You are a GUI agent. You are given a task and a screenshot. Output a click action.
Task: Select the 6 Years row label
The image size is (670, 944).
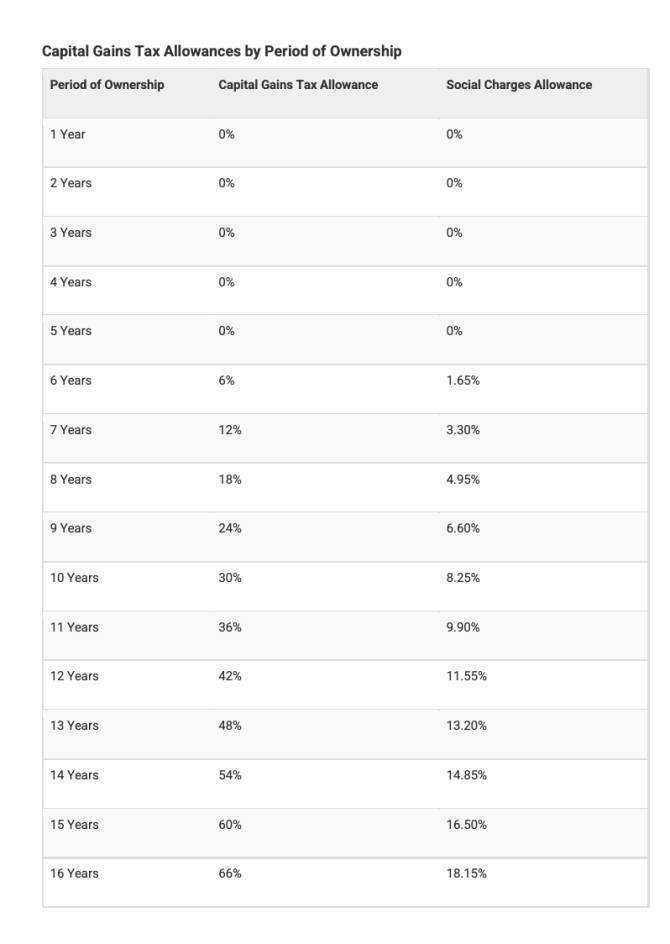71,381
